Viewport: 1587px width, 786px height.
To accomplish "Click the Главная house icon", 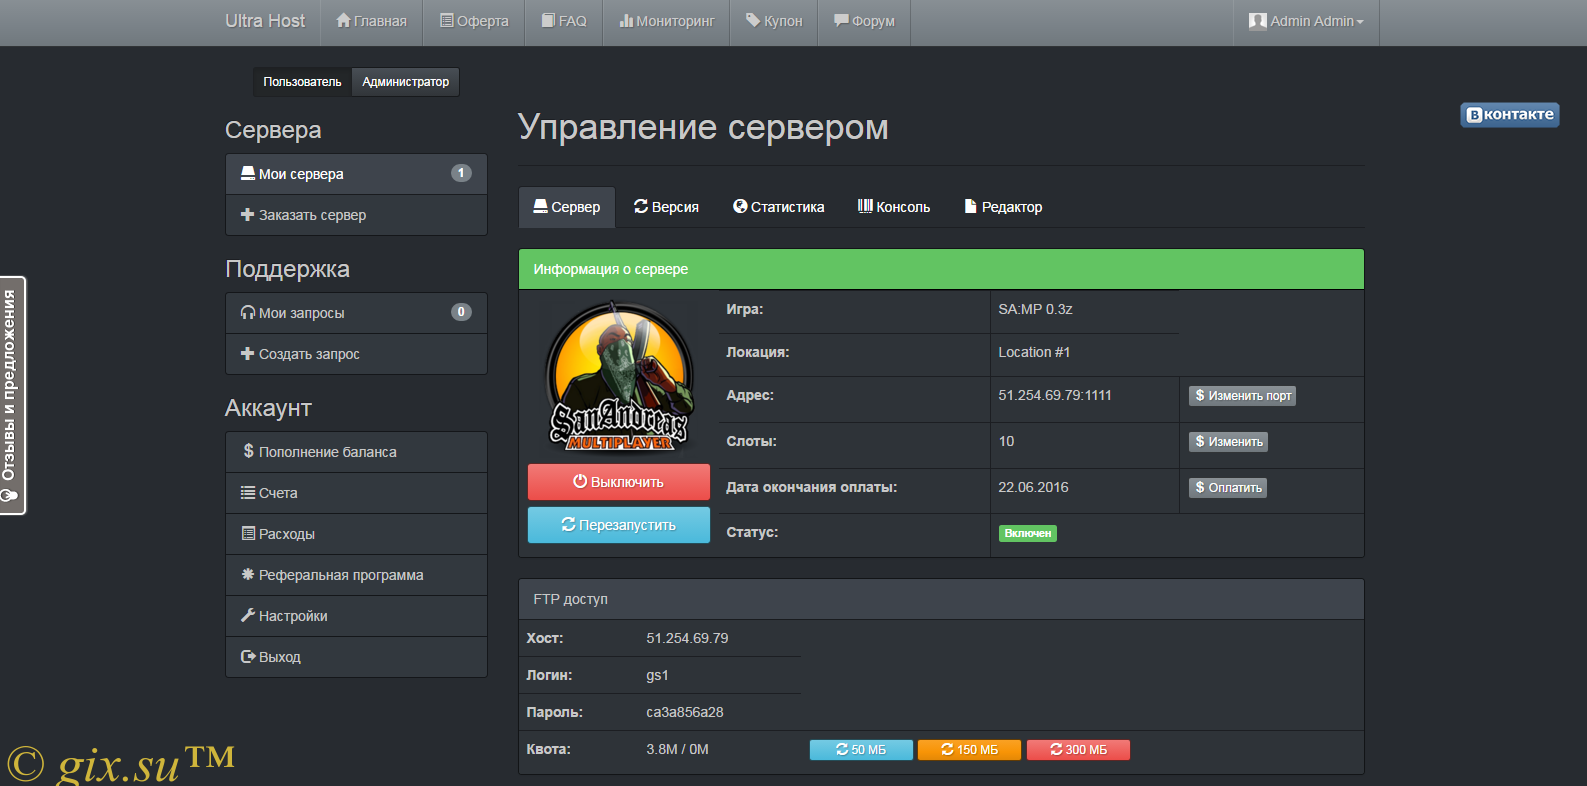I will point(343,20).
